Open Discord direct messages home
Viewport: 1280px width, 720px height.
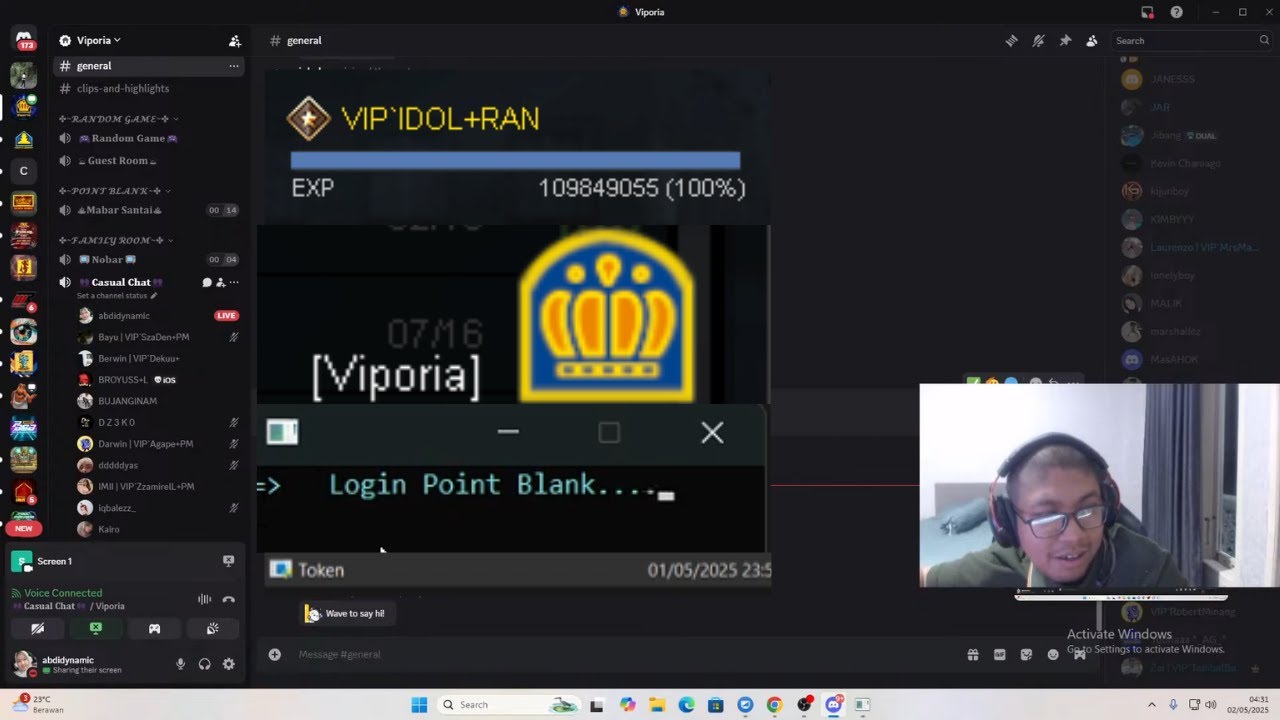[24, 40]
